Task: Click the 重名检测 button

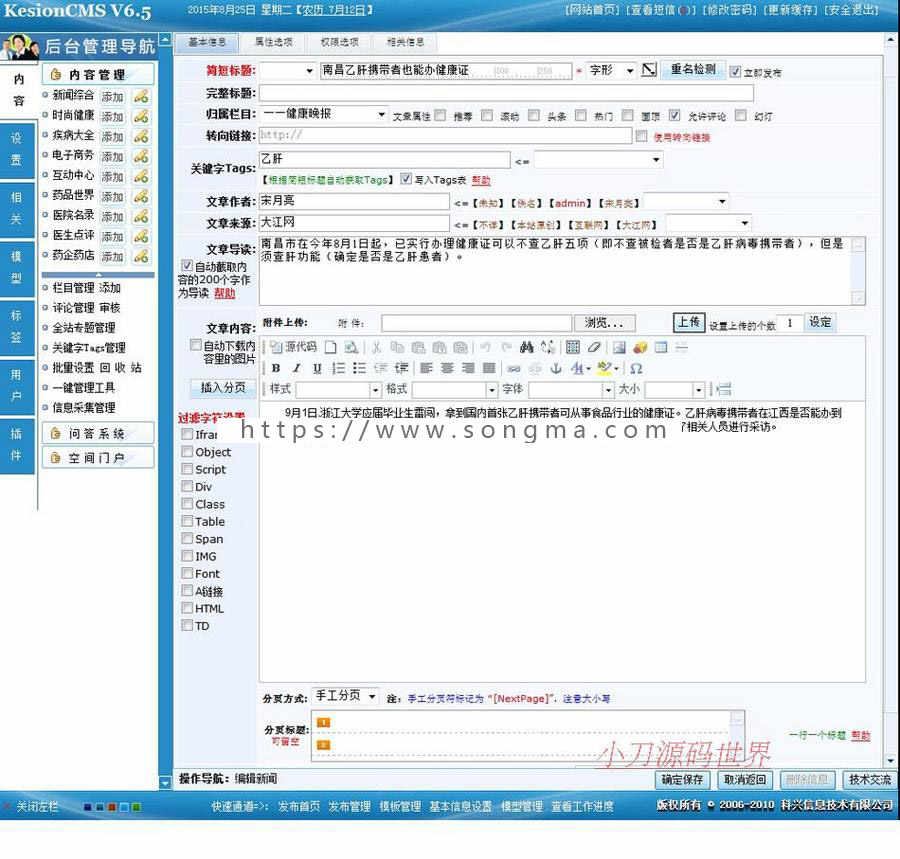Action: (693, 69)
